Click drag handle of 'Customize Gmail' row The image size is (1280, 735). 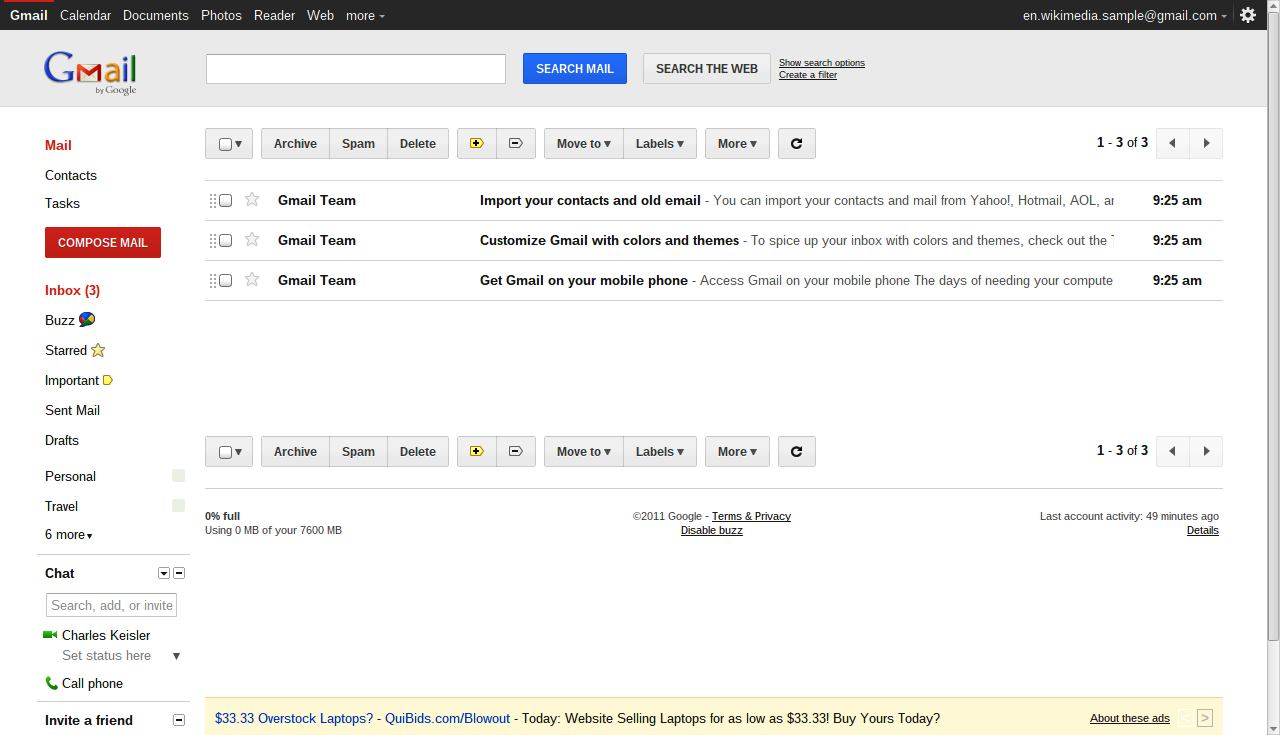213,241
